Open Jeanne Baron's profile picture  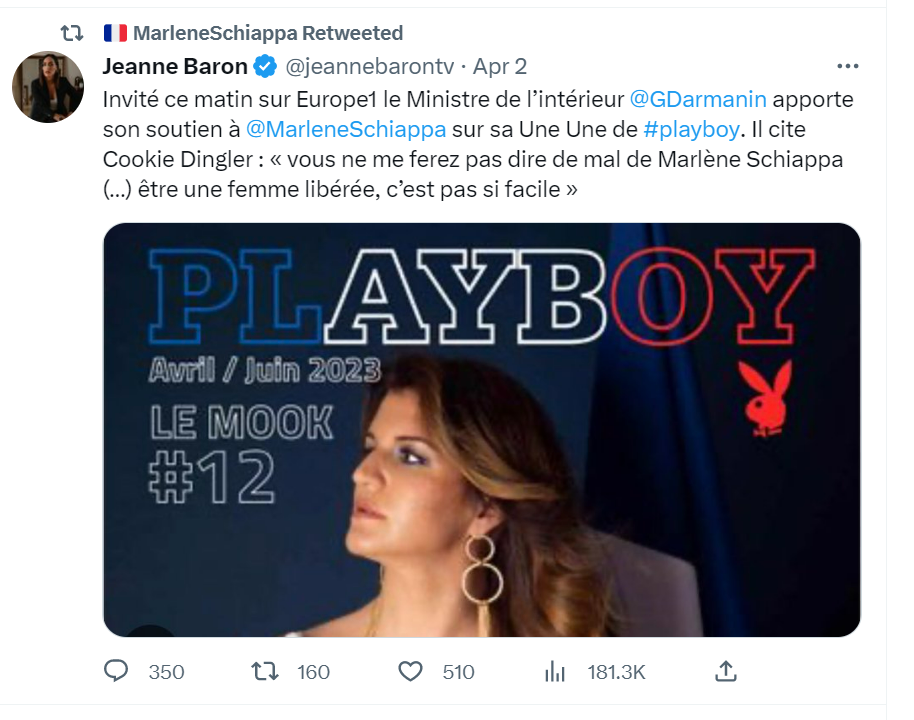click(x=47, y=87)
